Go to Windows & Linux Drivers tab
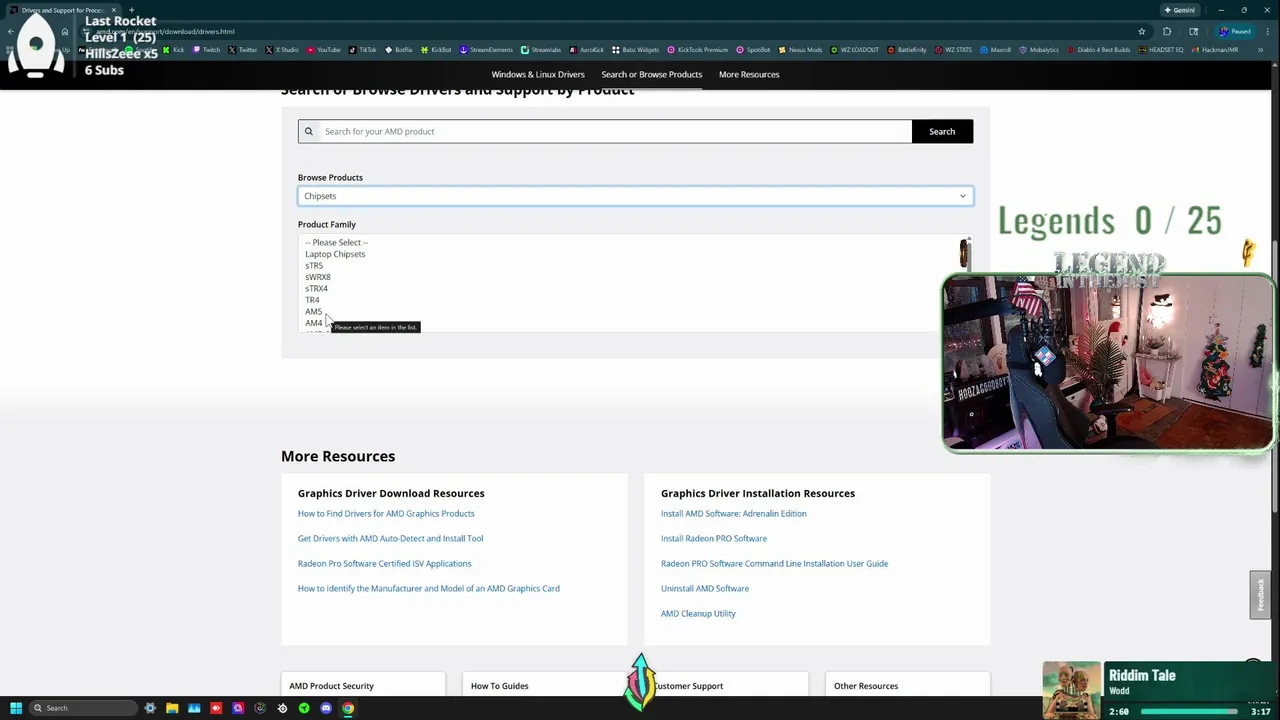The height and width of the screenshot is (720, 1280). tap(538, 74)
